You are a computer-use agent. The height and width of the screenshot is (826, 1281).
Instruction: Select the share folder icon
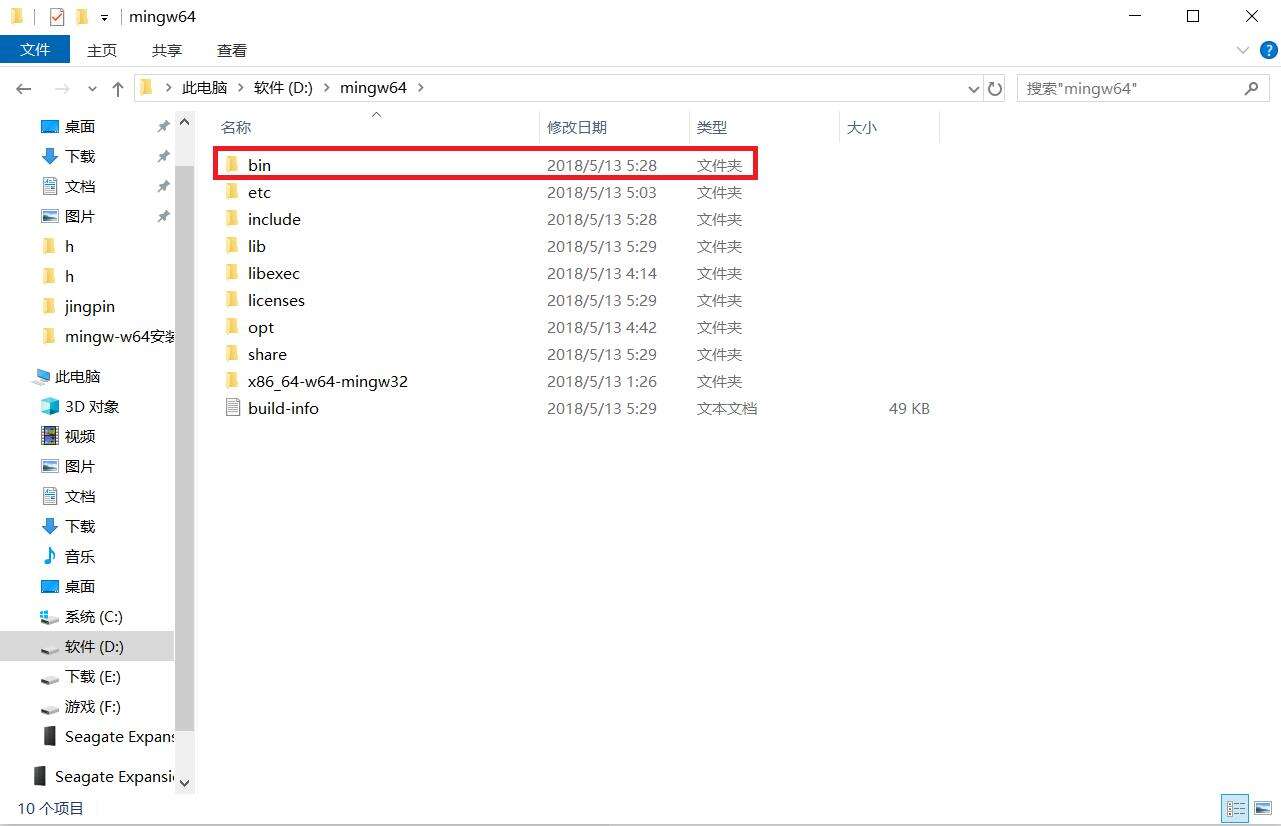point(233,354)
